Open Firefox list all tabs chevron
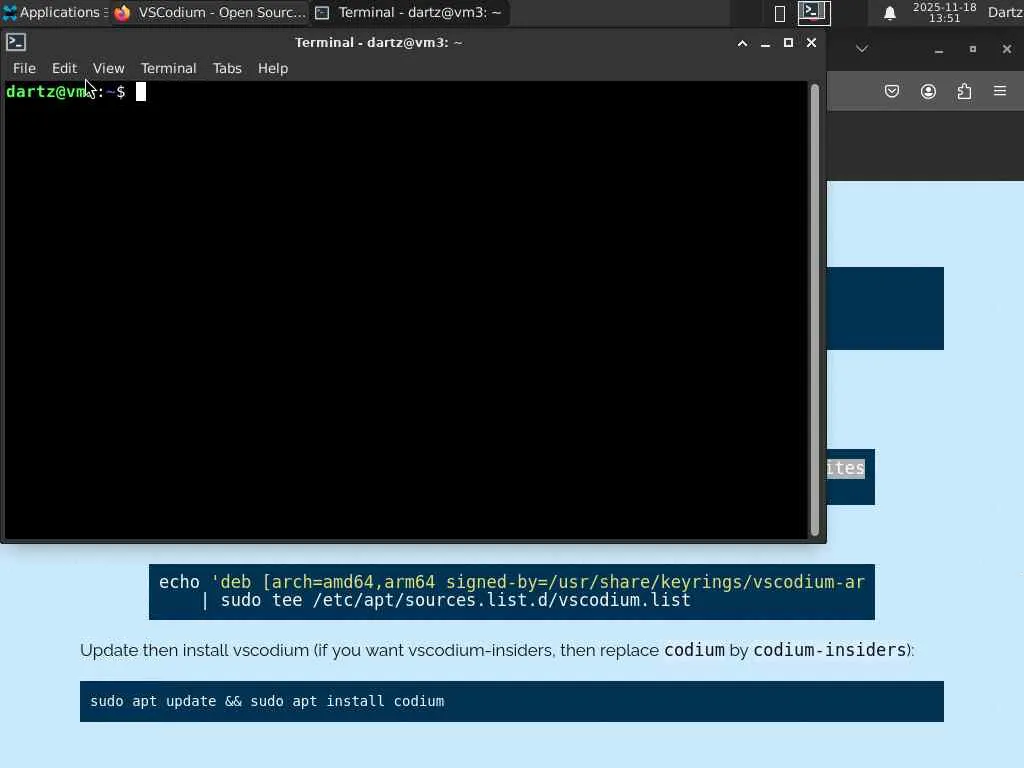 coord(862,49)
